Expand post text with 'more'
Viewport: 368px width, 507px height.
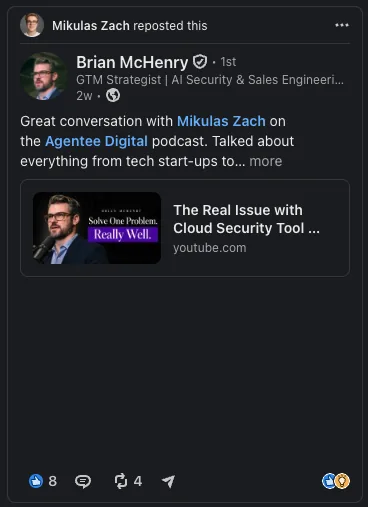click(266, 161)
